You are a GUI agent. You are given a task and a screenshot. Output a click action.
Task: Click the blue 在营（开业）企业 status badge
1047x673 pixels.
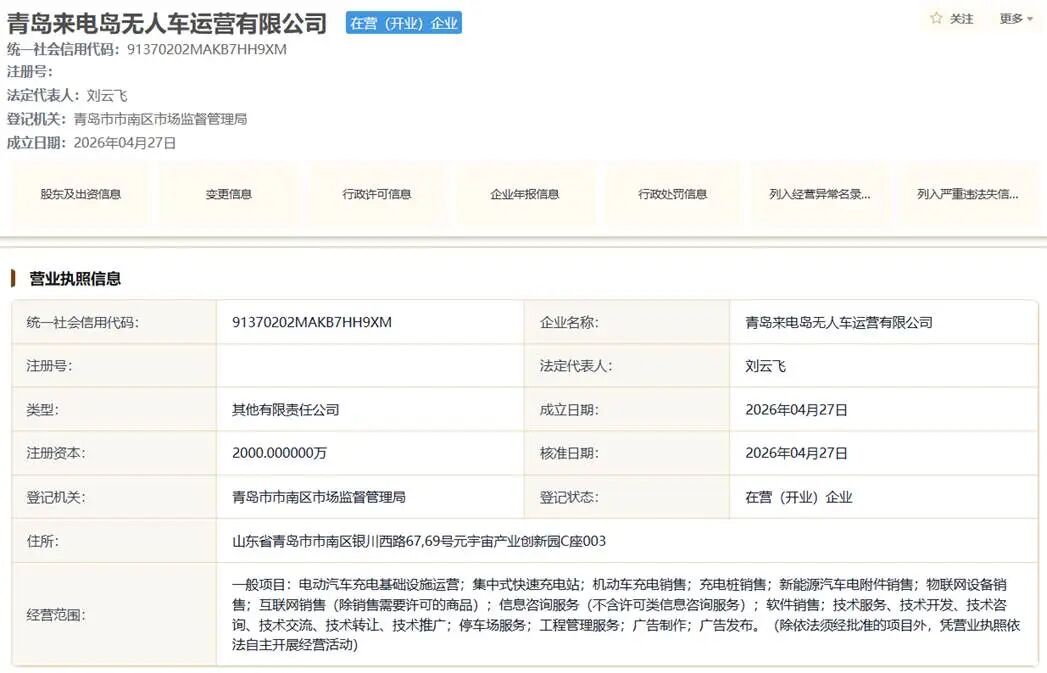tap(404, 23)
